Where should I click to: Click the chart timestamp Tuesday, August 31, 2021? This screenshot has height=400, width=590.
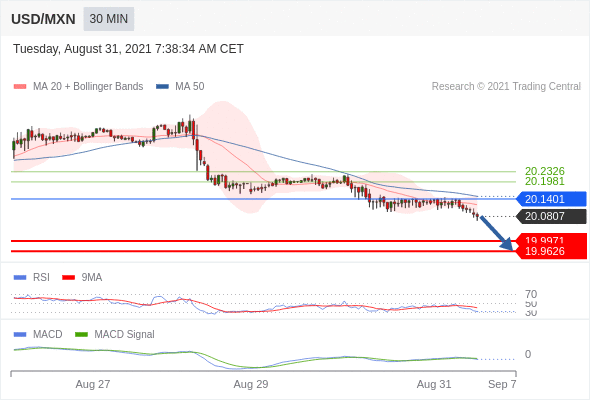tap(128, 49)
